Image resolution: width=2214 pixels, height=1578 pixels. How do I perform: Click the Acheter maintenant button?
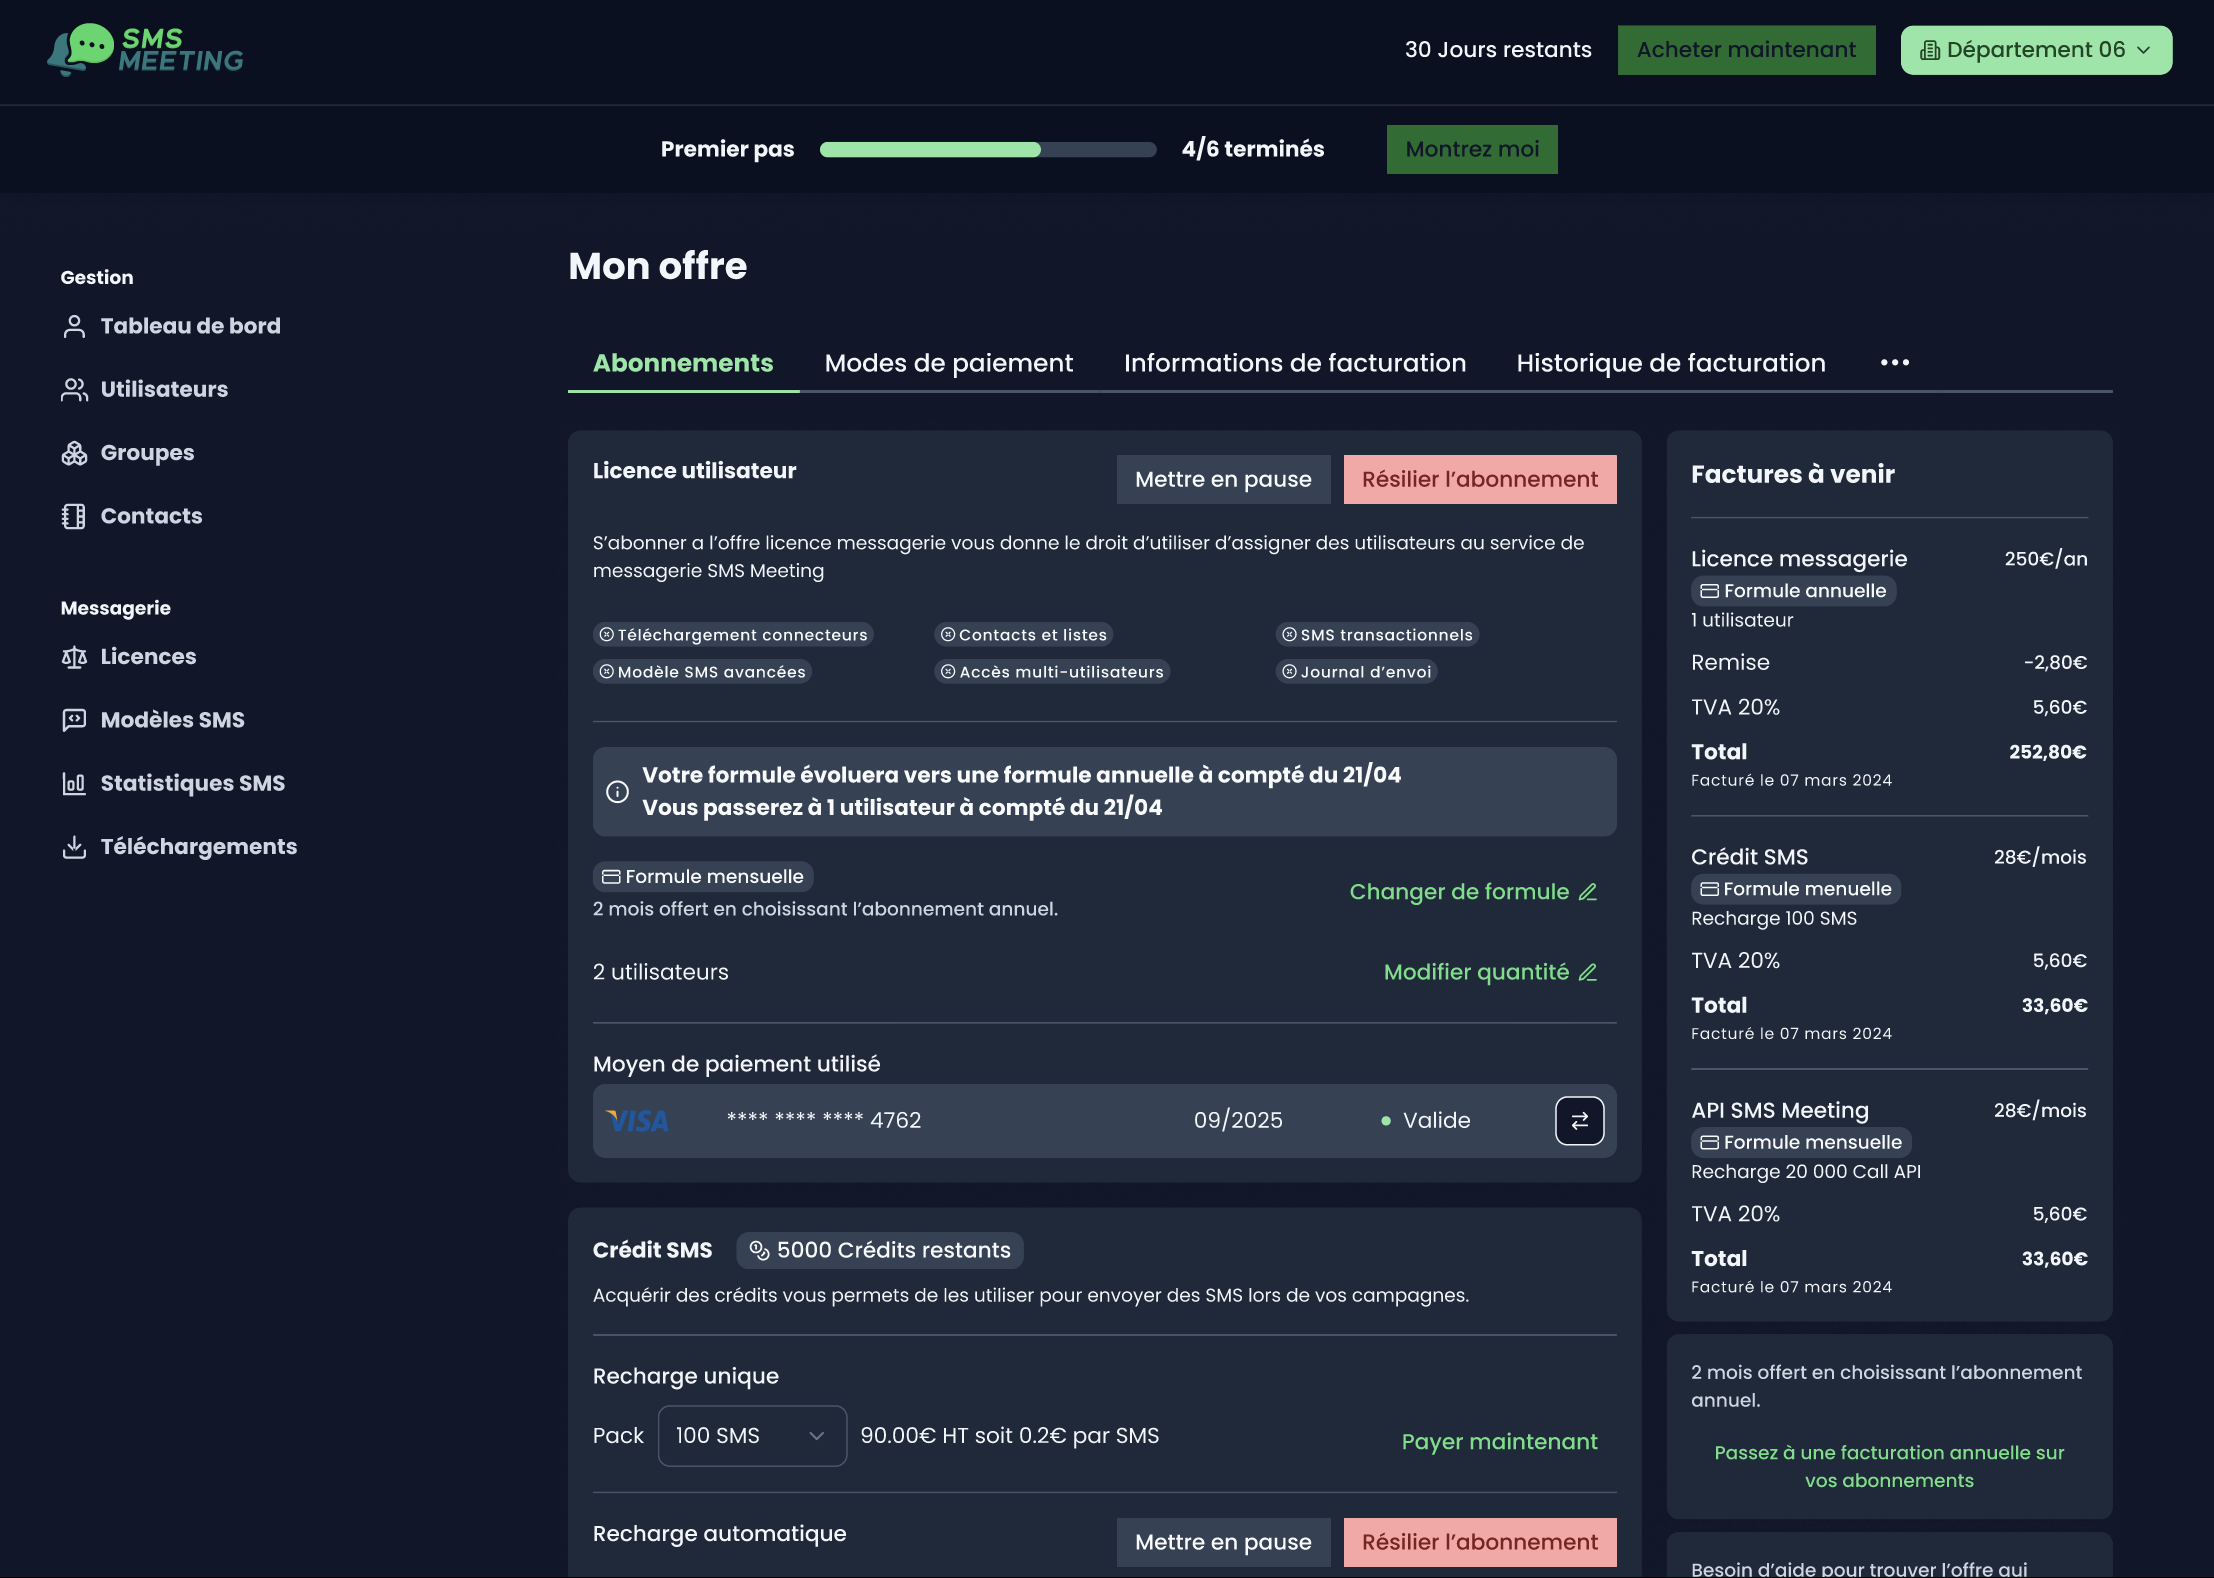tap(1746, 50)
